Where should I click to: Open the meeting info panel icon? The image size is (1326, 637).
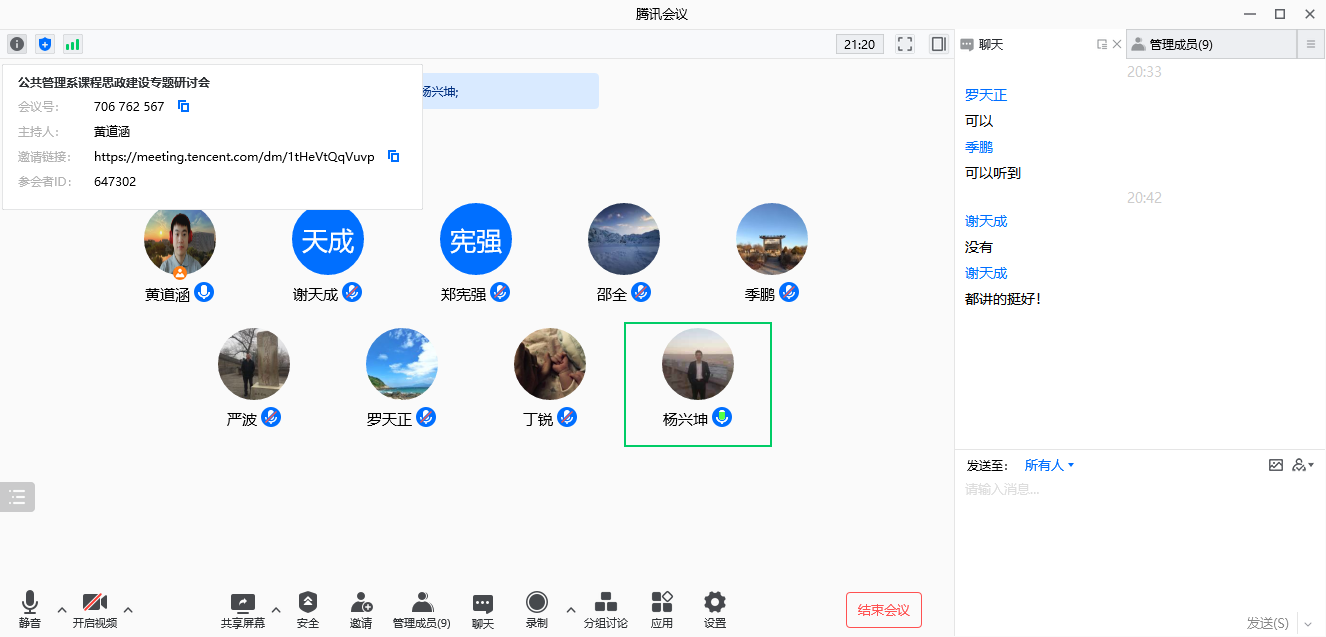tap(16, 43)
